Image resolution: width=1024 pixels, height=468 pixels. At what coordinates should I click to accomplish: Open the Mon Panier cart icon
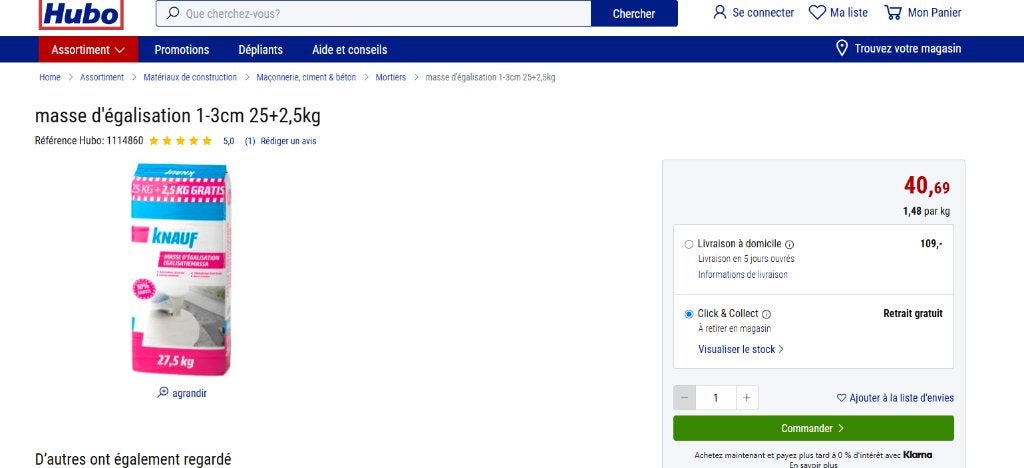893,12
